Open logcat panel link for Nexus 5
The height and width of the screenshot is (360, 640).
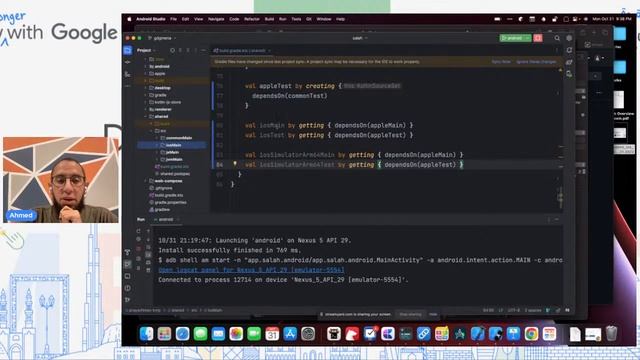pyautogui.click(x=251, y=270)
